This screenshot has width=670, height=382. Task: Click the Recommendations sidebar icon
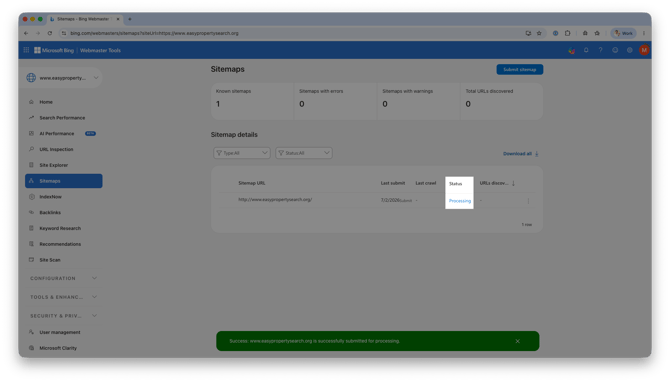point(31,244)
